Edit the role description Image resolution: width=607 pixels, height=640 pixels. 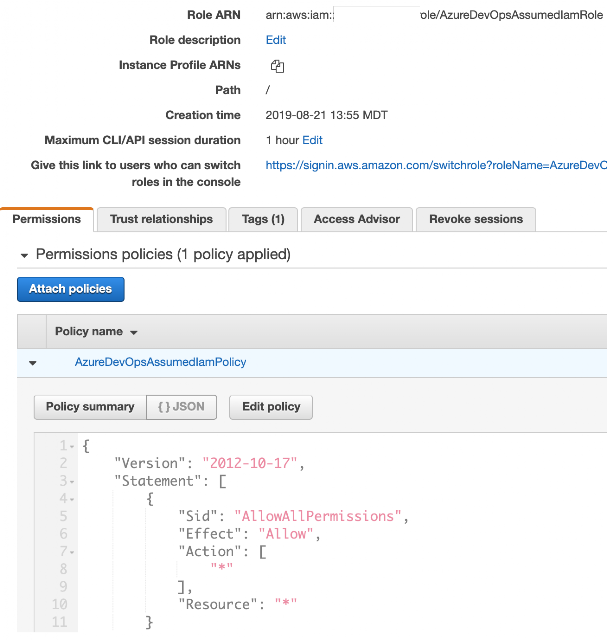click(276, 40)
